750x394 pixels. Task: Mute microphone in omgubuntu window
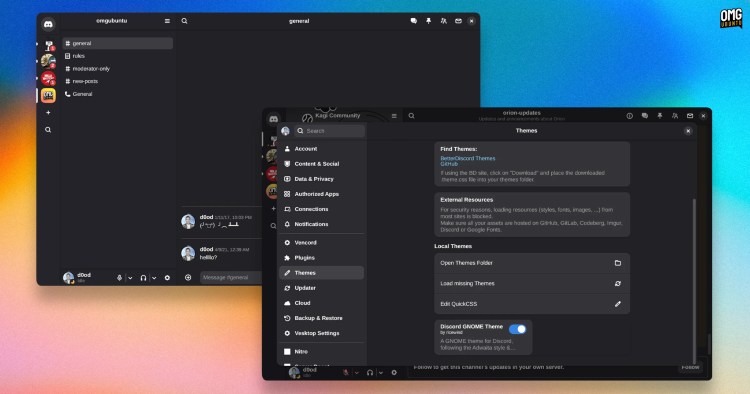click(120, 278)
